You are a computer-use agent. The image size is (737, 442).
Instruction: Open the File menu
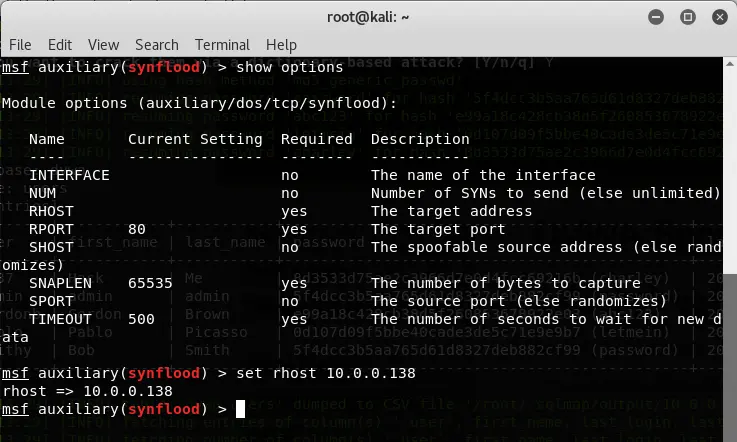20,45
